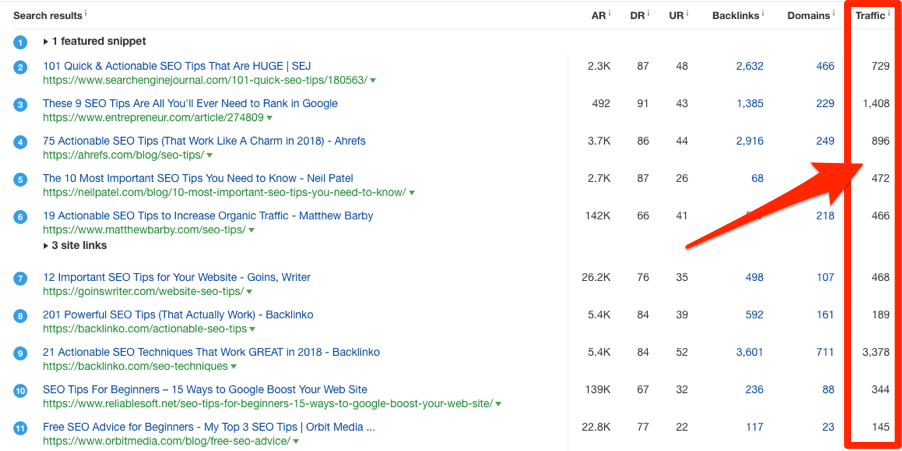Image resolution: width=902 pixels, height=451 pixels.
Task: Open dropdown arrow next to entrepreneur.com URL
Action: [x=270, y=118]
